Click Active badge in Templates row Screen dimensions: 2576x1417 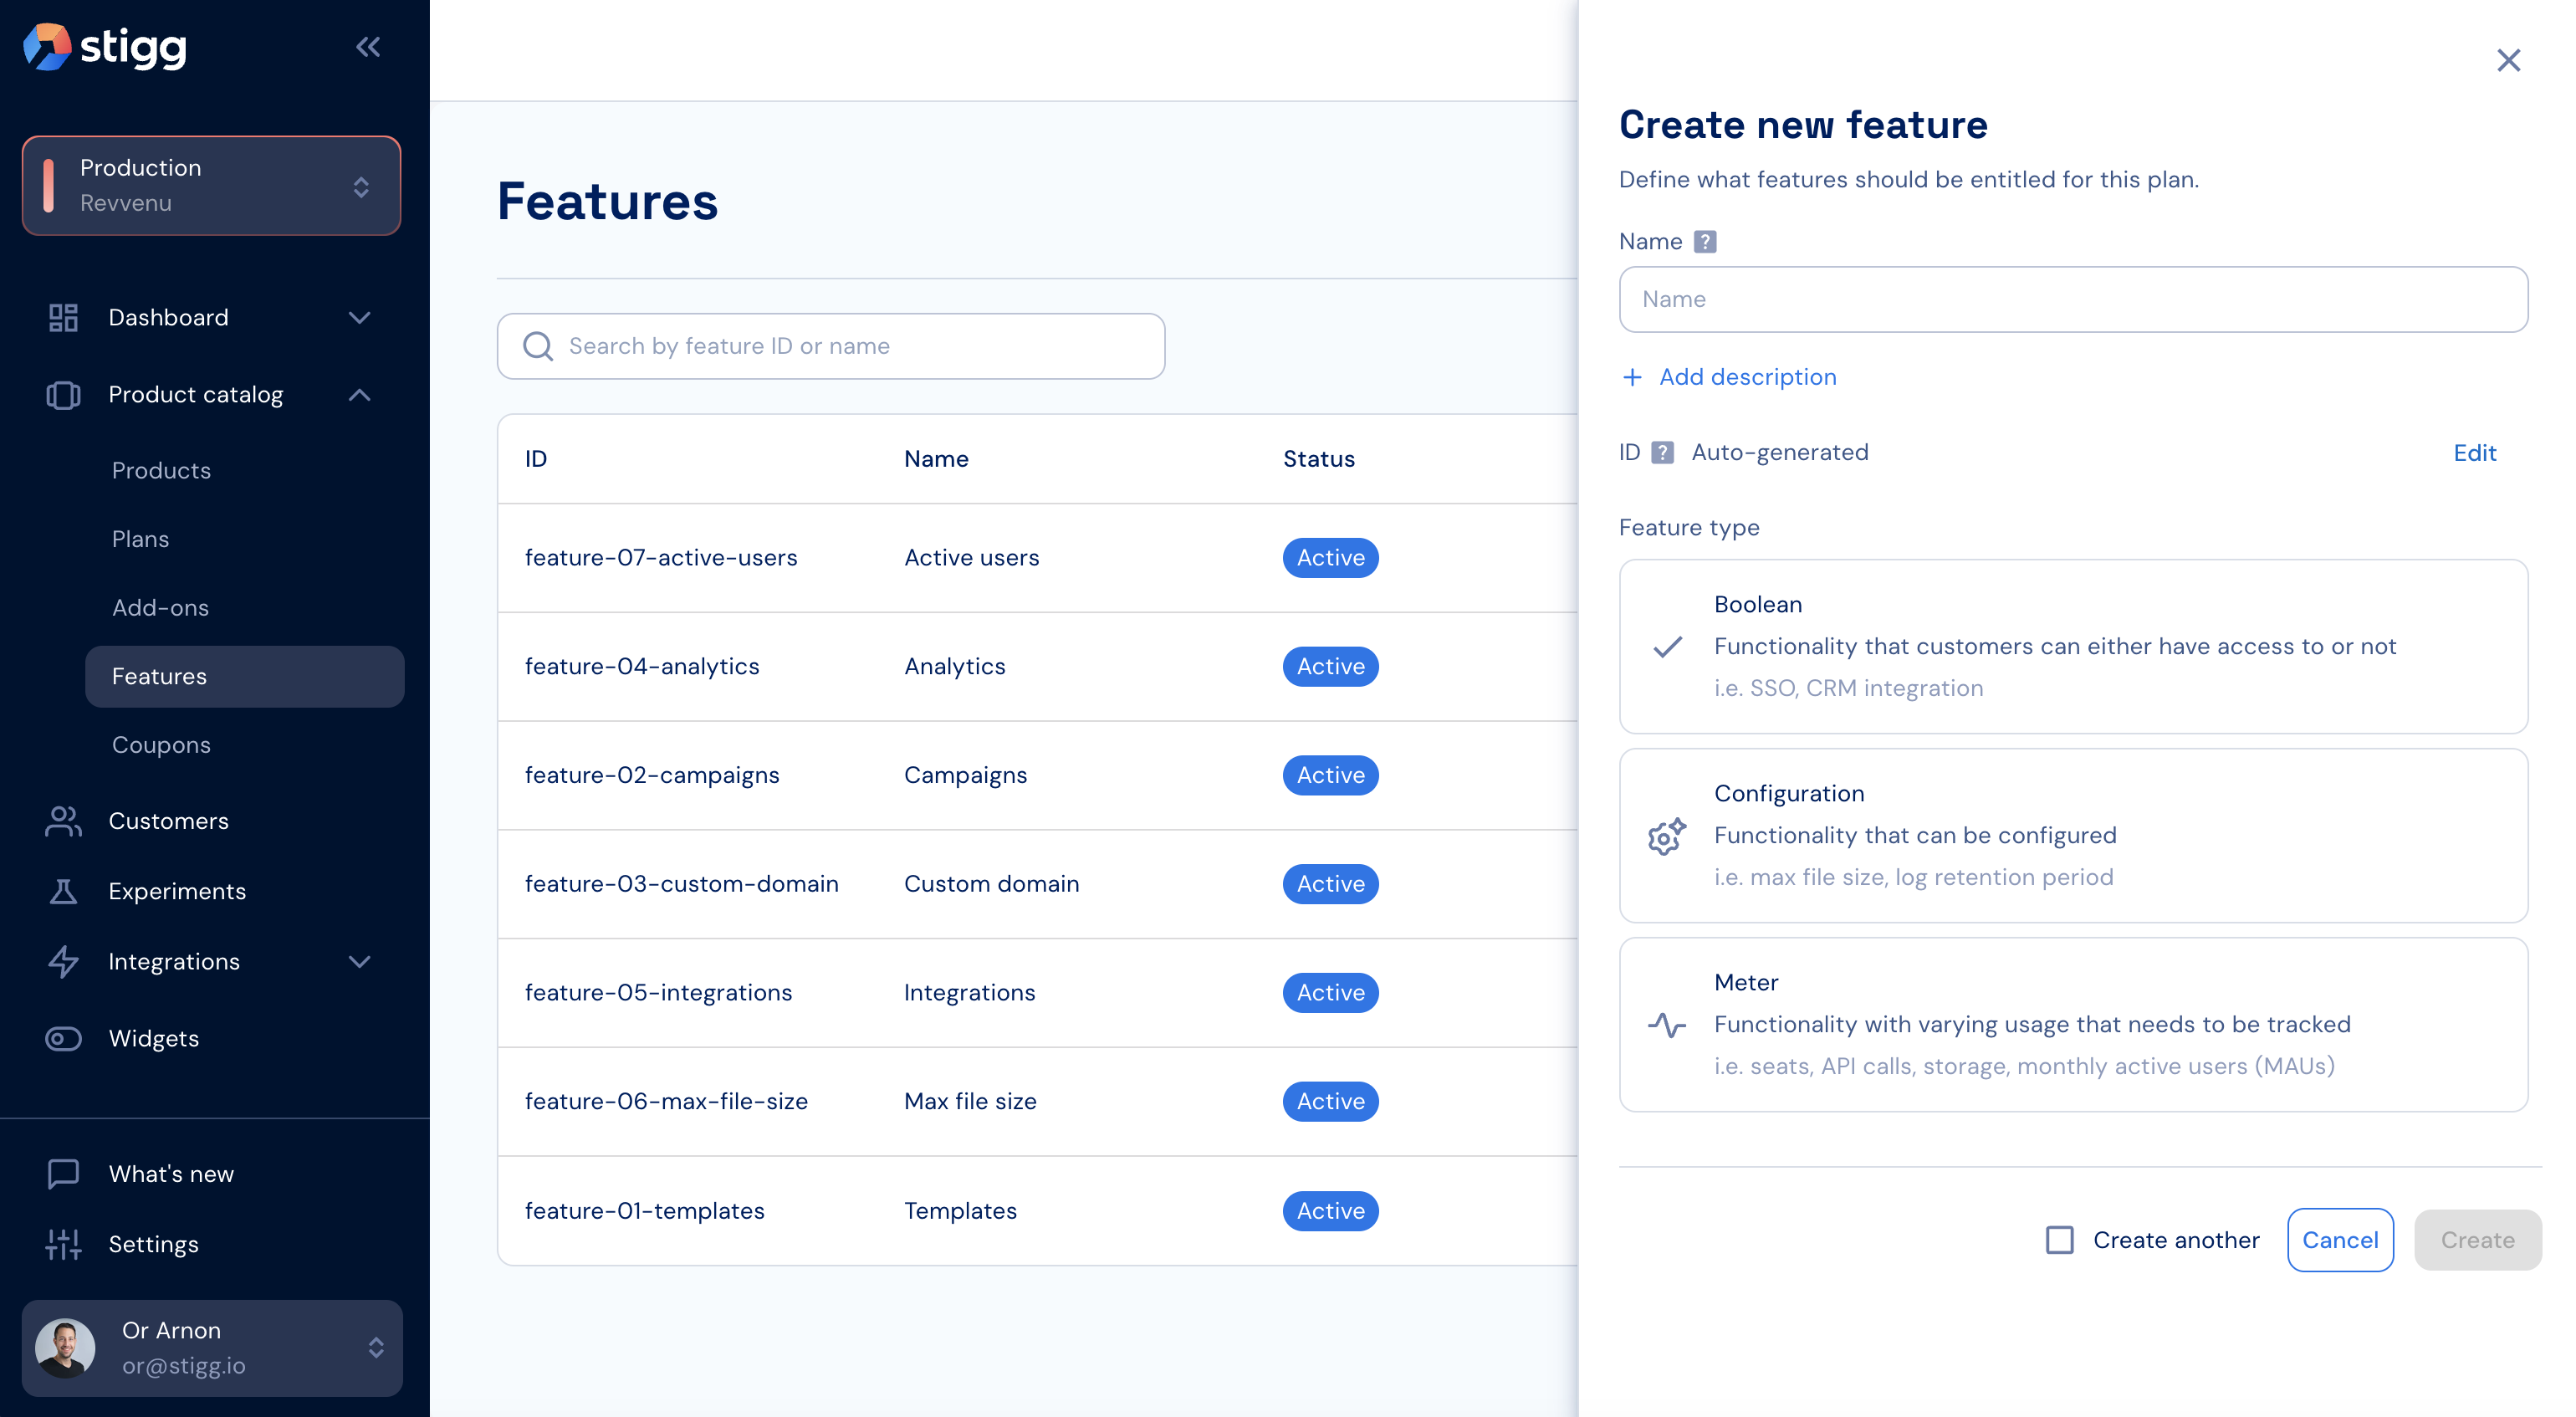coord(1330,1211)
